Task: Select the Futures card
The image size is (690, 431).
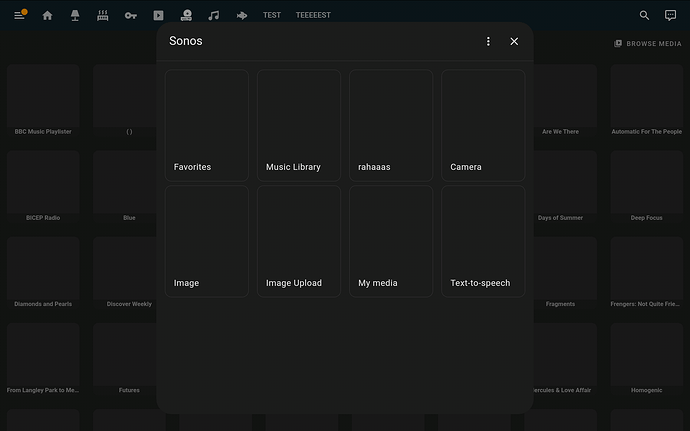Action: pyautogui.click(x=125, y=359)
